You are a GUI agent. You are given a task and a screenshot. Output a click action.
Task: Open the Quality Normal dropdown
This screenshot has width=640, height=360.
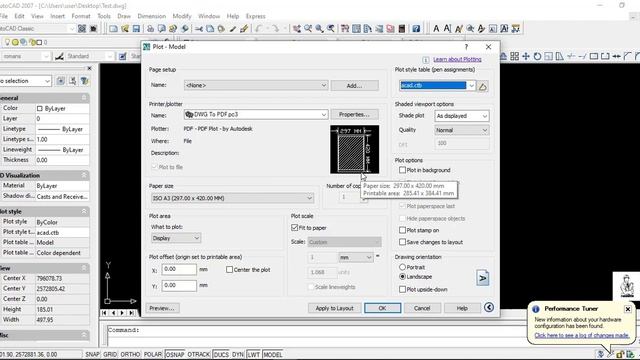click(x=462, y=130)
